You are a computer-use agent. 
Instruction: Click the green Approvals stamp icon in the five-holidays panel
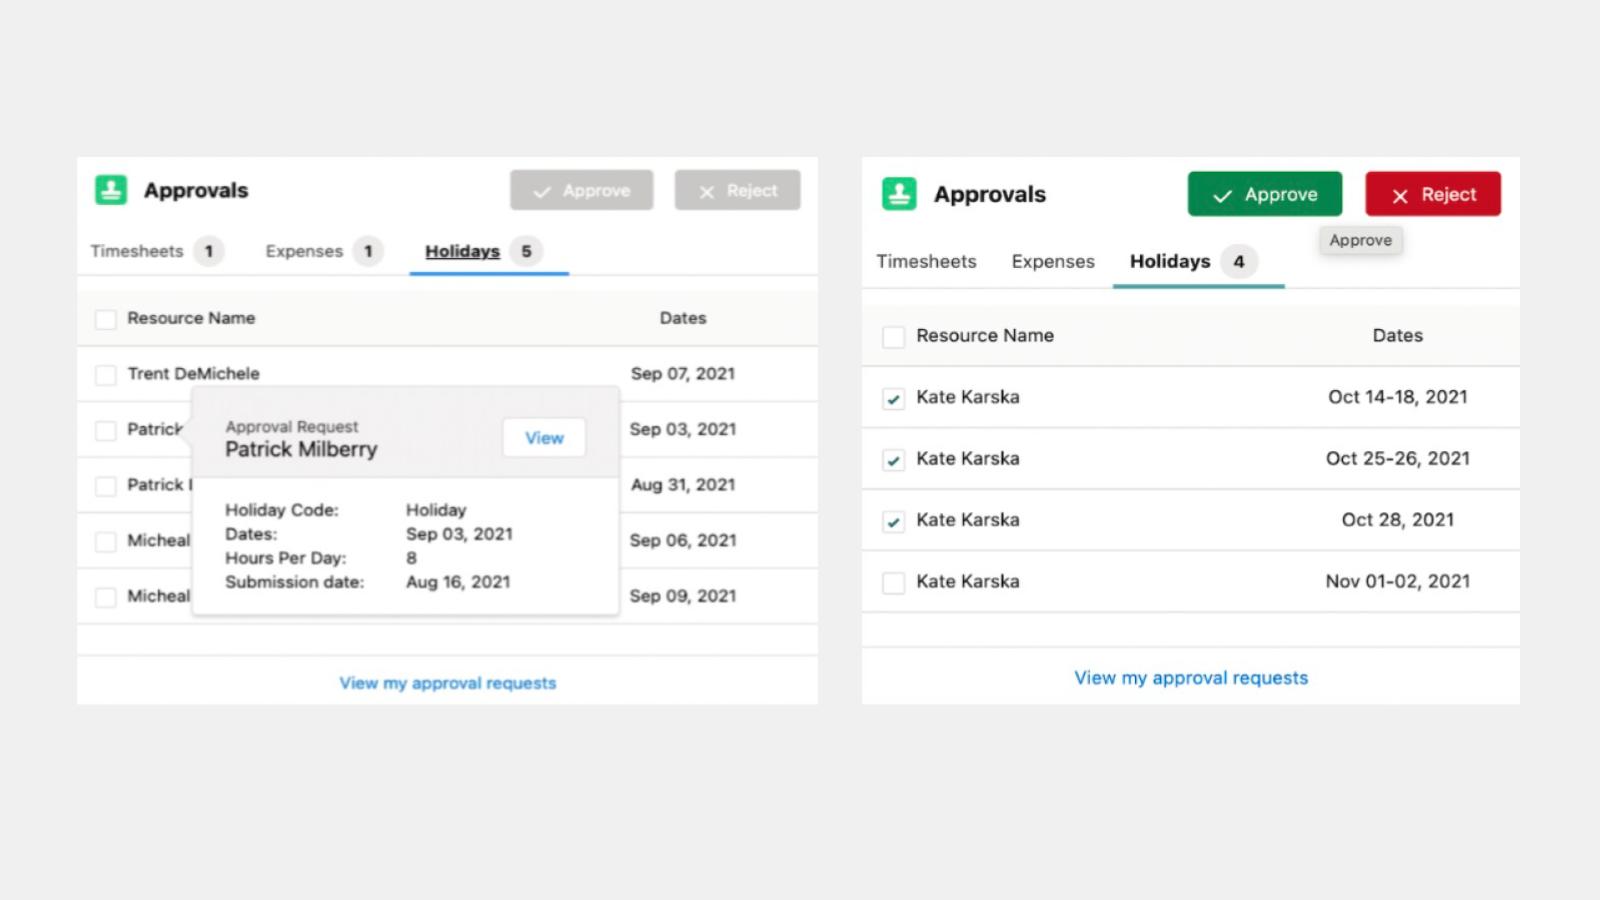tap(111, 190)
